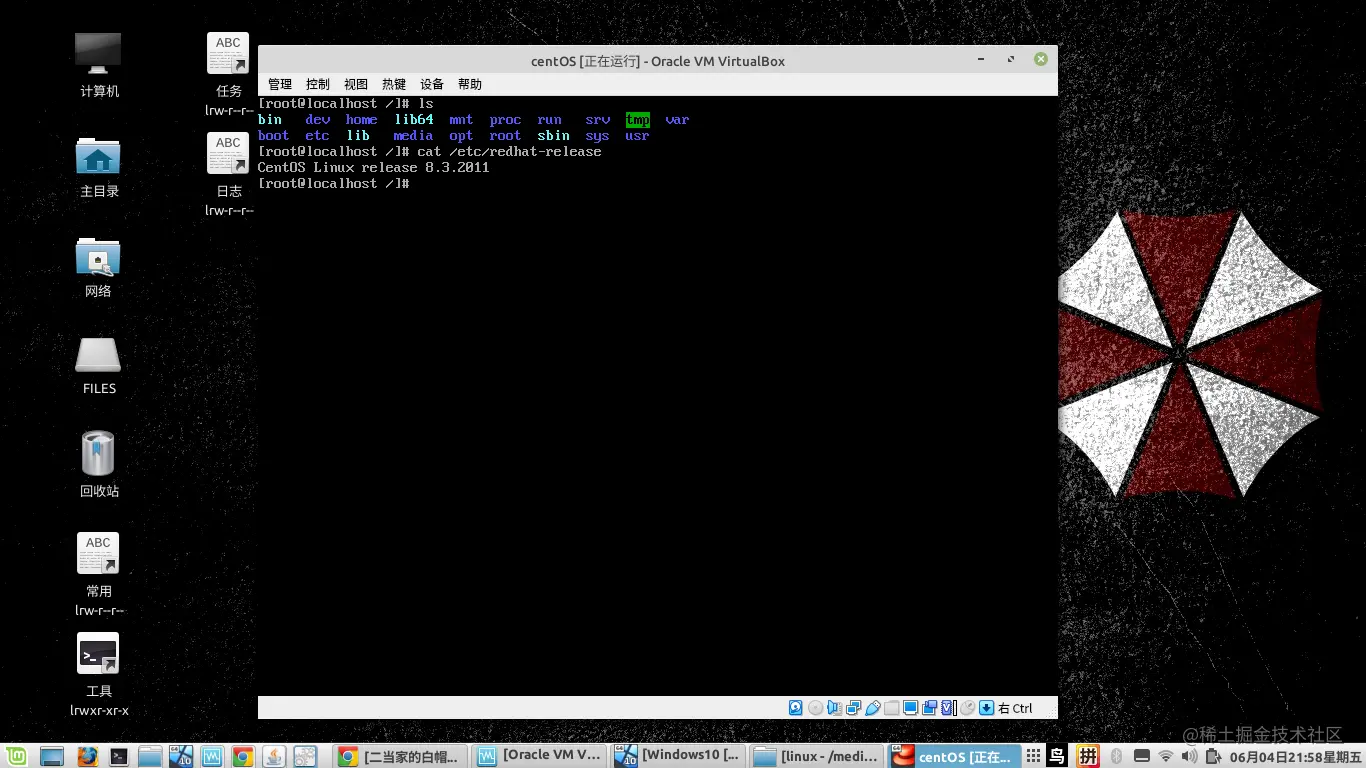This screenshot has height=768, width=1366.
Task: Click the lib64 entry in the ls output
Action: coord(414,120)
